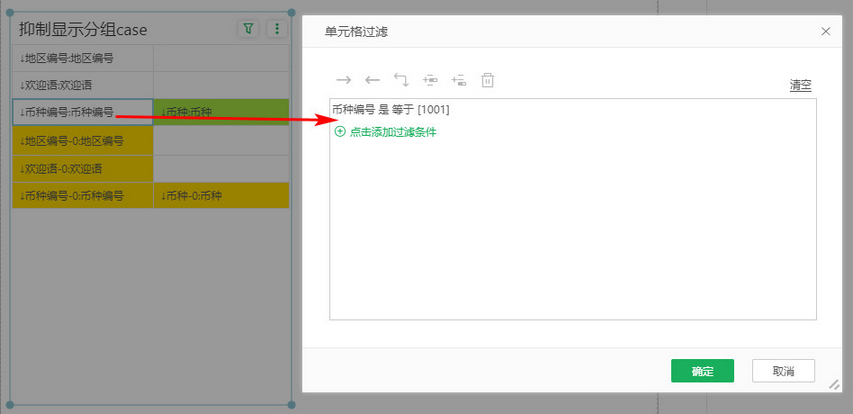Click the right-arrow indent icon in the filter toolbar
This screenshot has width=853, height=414.
[x=343, y=81]
